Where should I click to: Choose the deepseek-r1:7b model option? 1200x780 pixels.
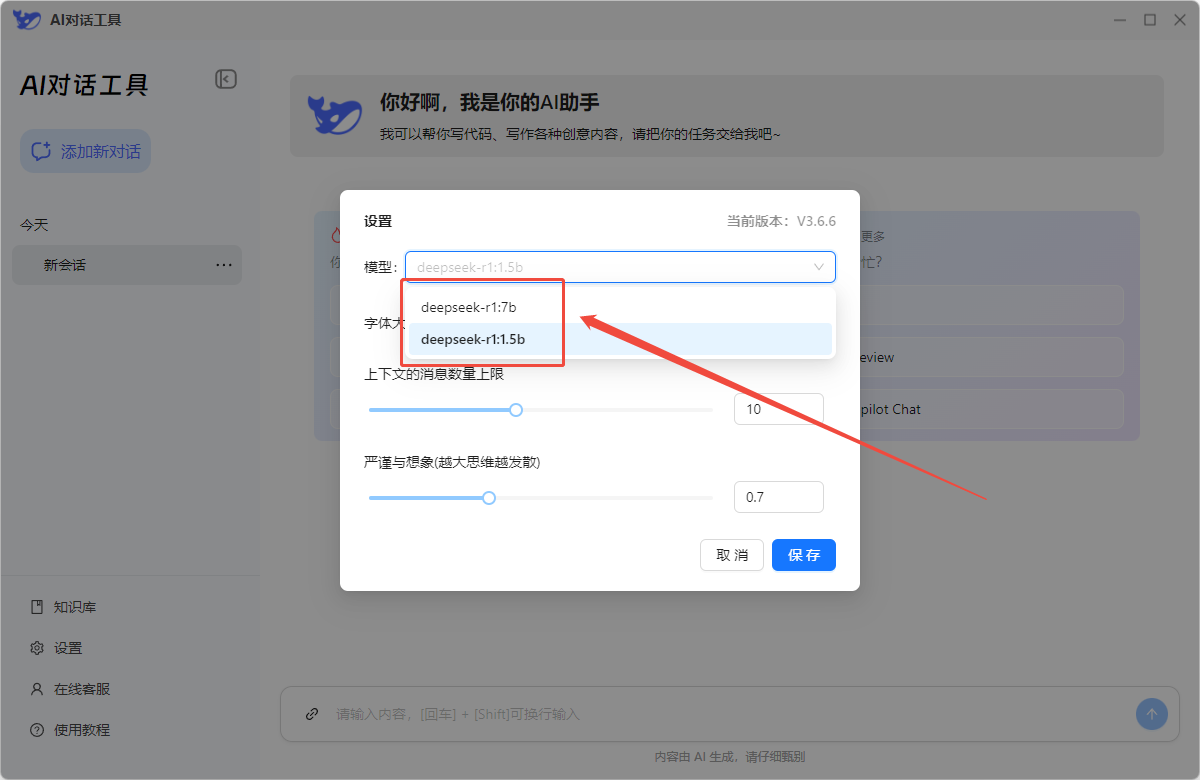point(620,307)
